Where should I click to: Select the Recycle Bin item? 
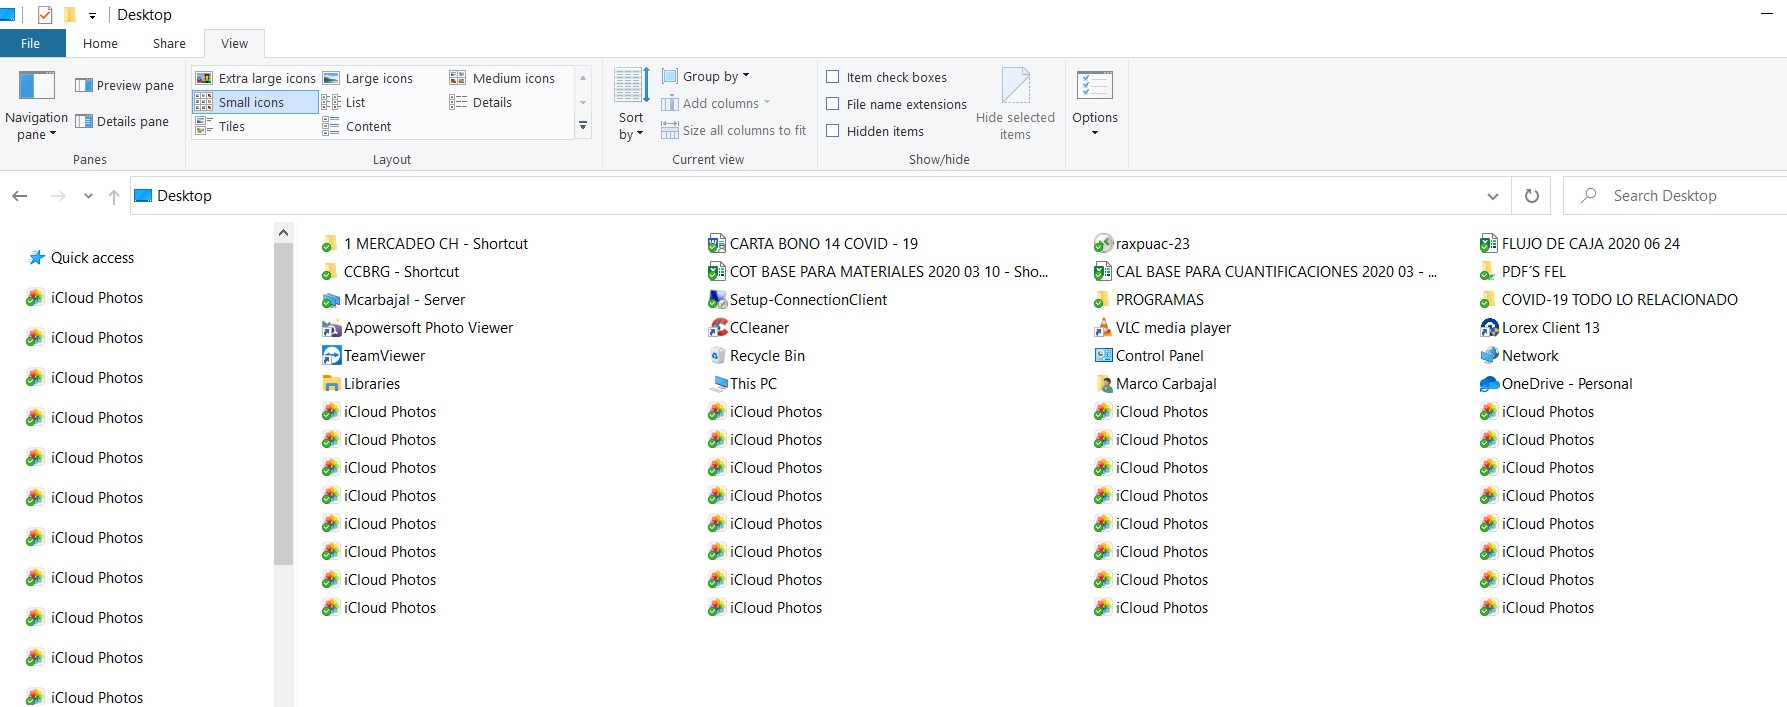point(756,355)
